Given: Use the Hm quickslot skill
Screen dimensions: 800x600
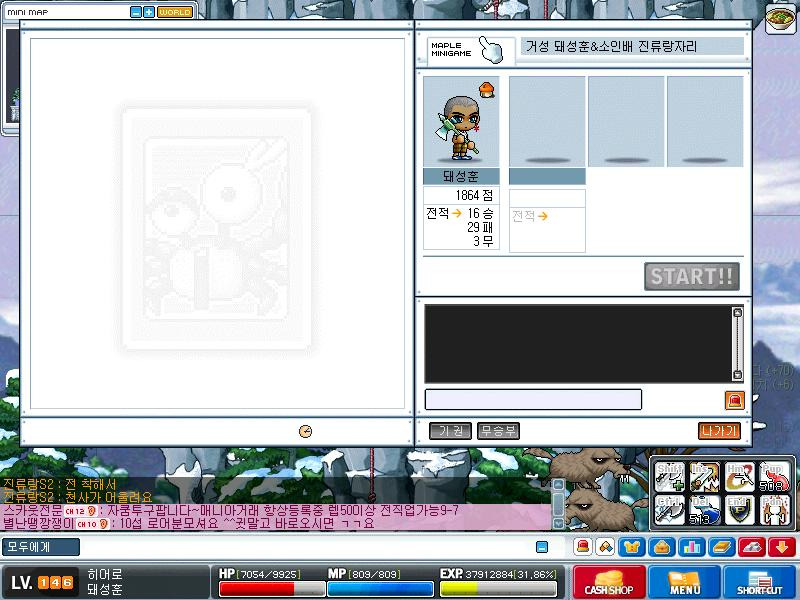Looking at the screenshot, I should coord(739,477).
